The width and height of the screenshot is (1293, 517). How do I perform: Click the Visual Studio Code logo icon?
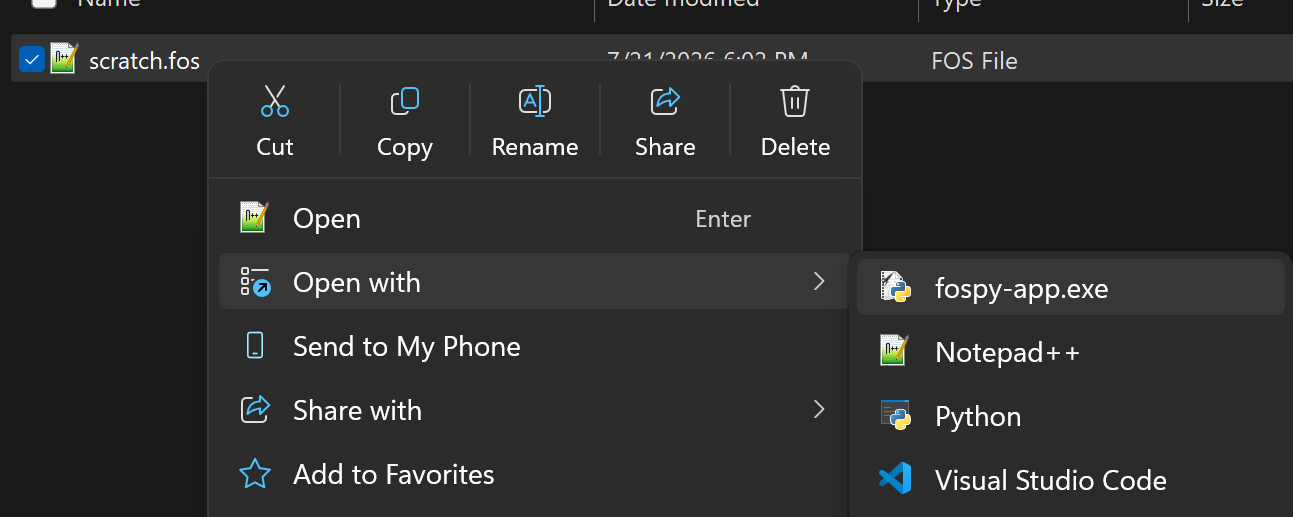point(895,479)
